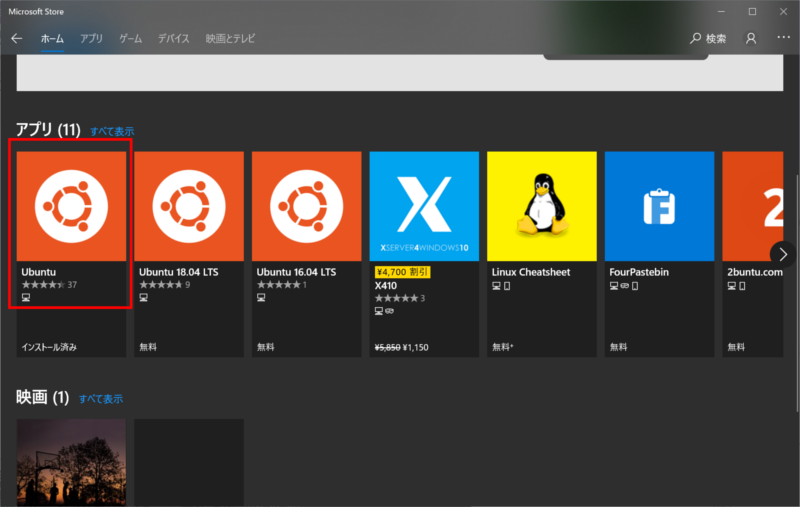Viewport: 800px width, 507px height.
Task: Open the X410 X server app icon
Action: pyautogui.click(x=424, y=206)
